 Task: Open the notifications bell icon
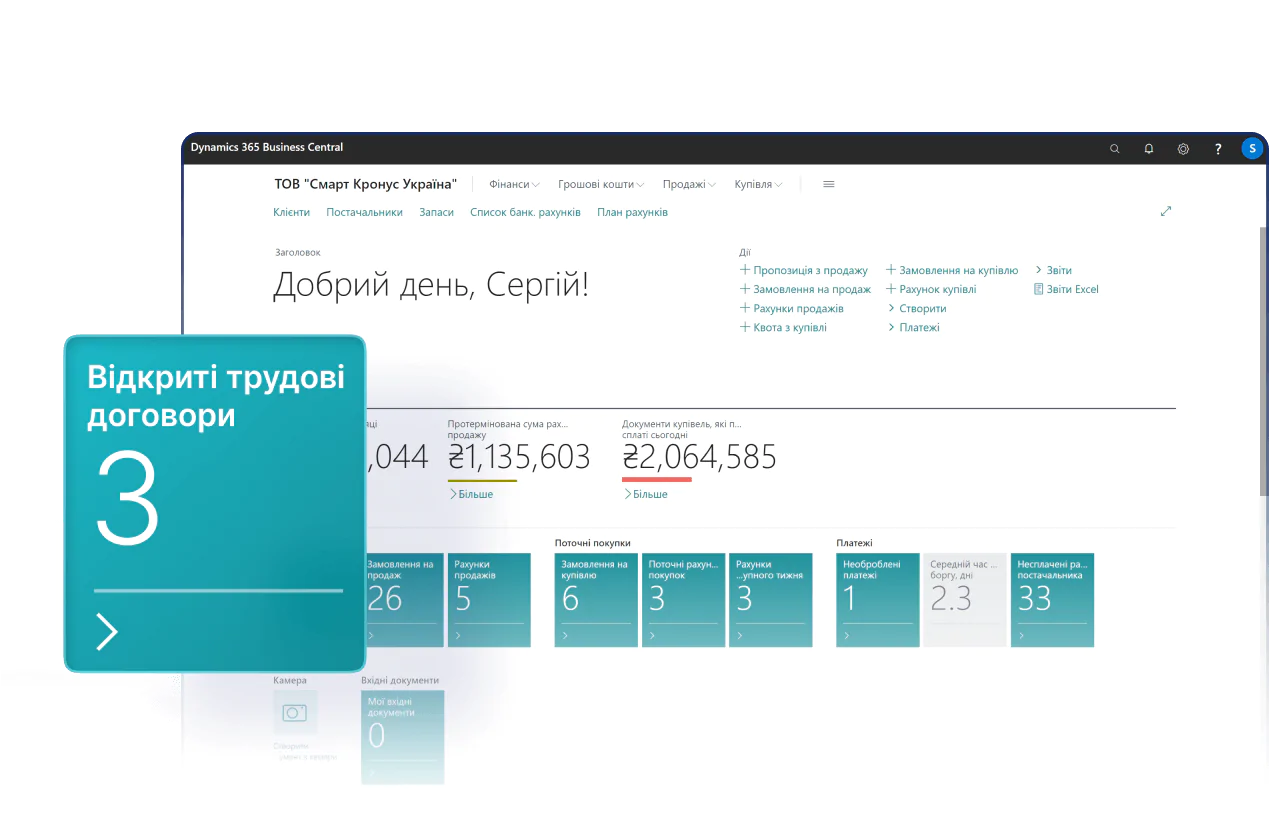pyautogui.click(x=1149, y=148)
